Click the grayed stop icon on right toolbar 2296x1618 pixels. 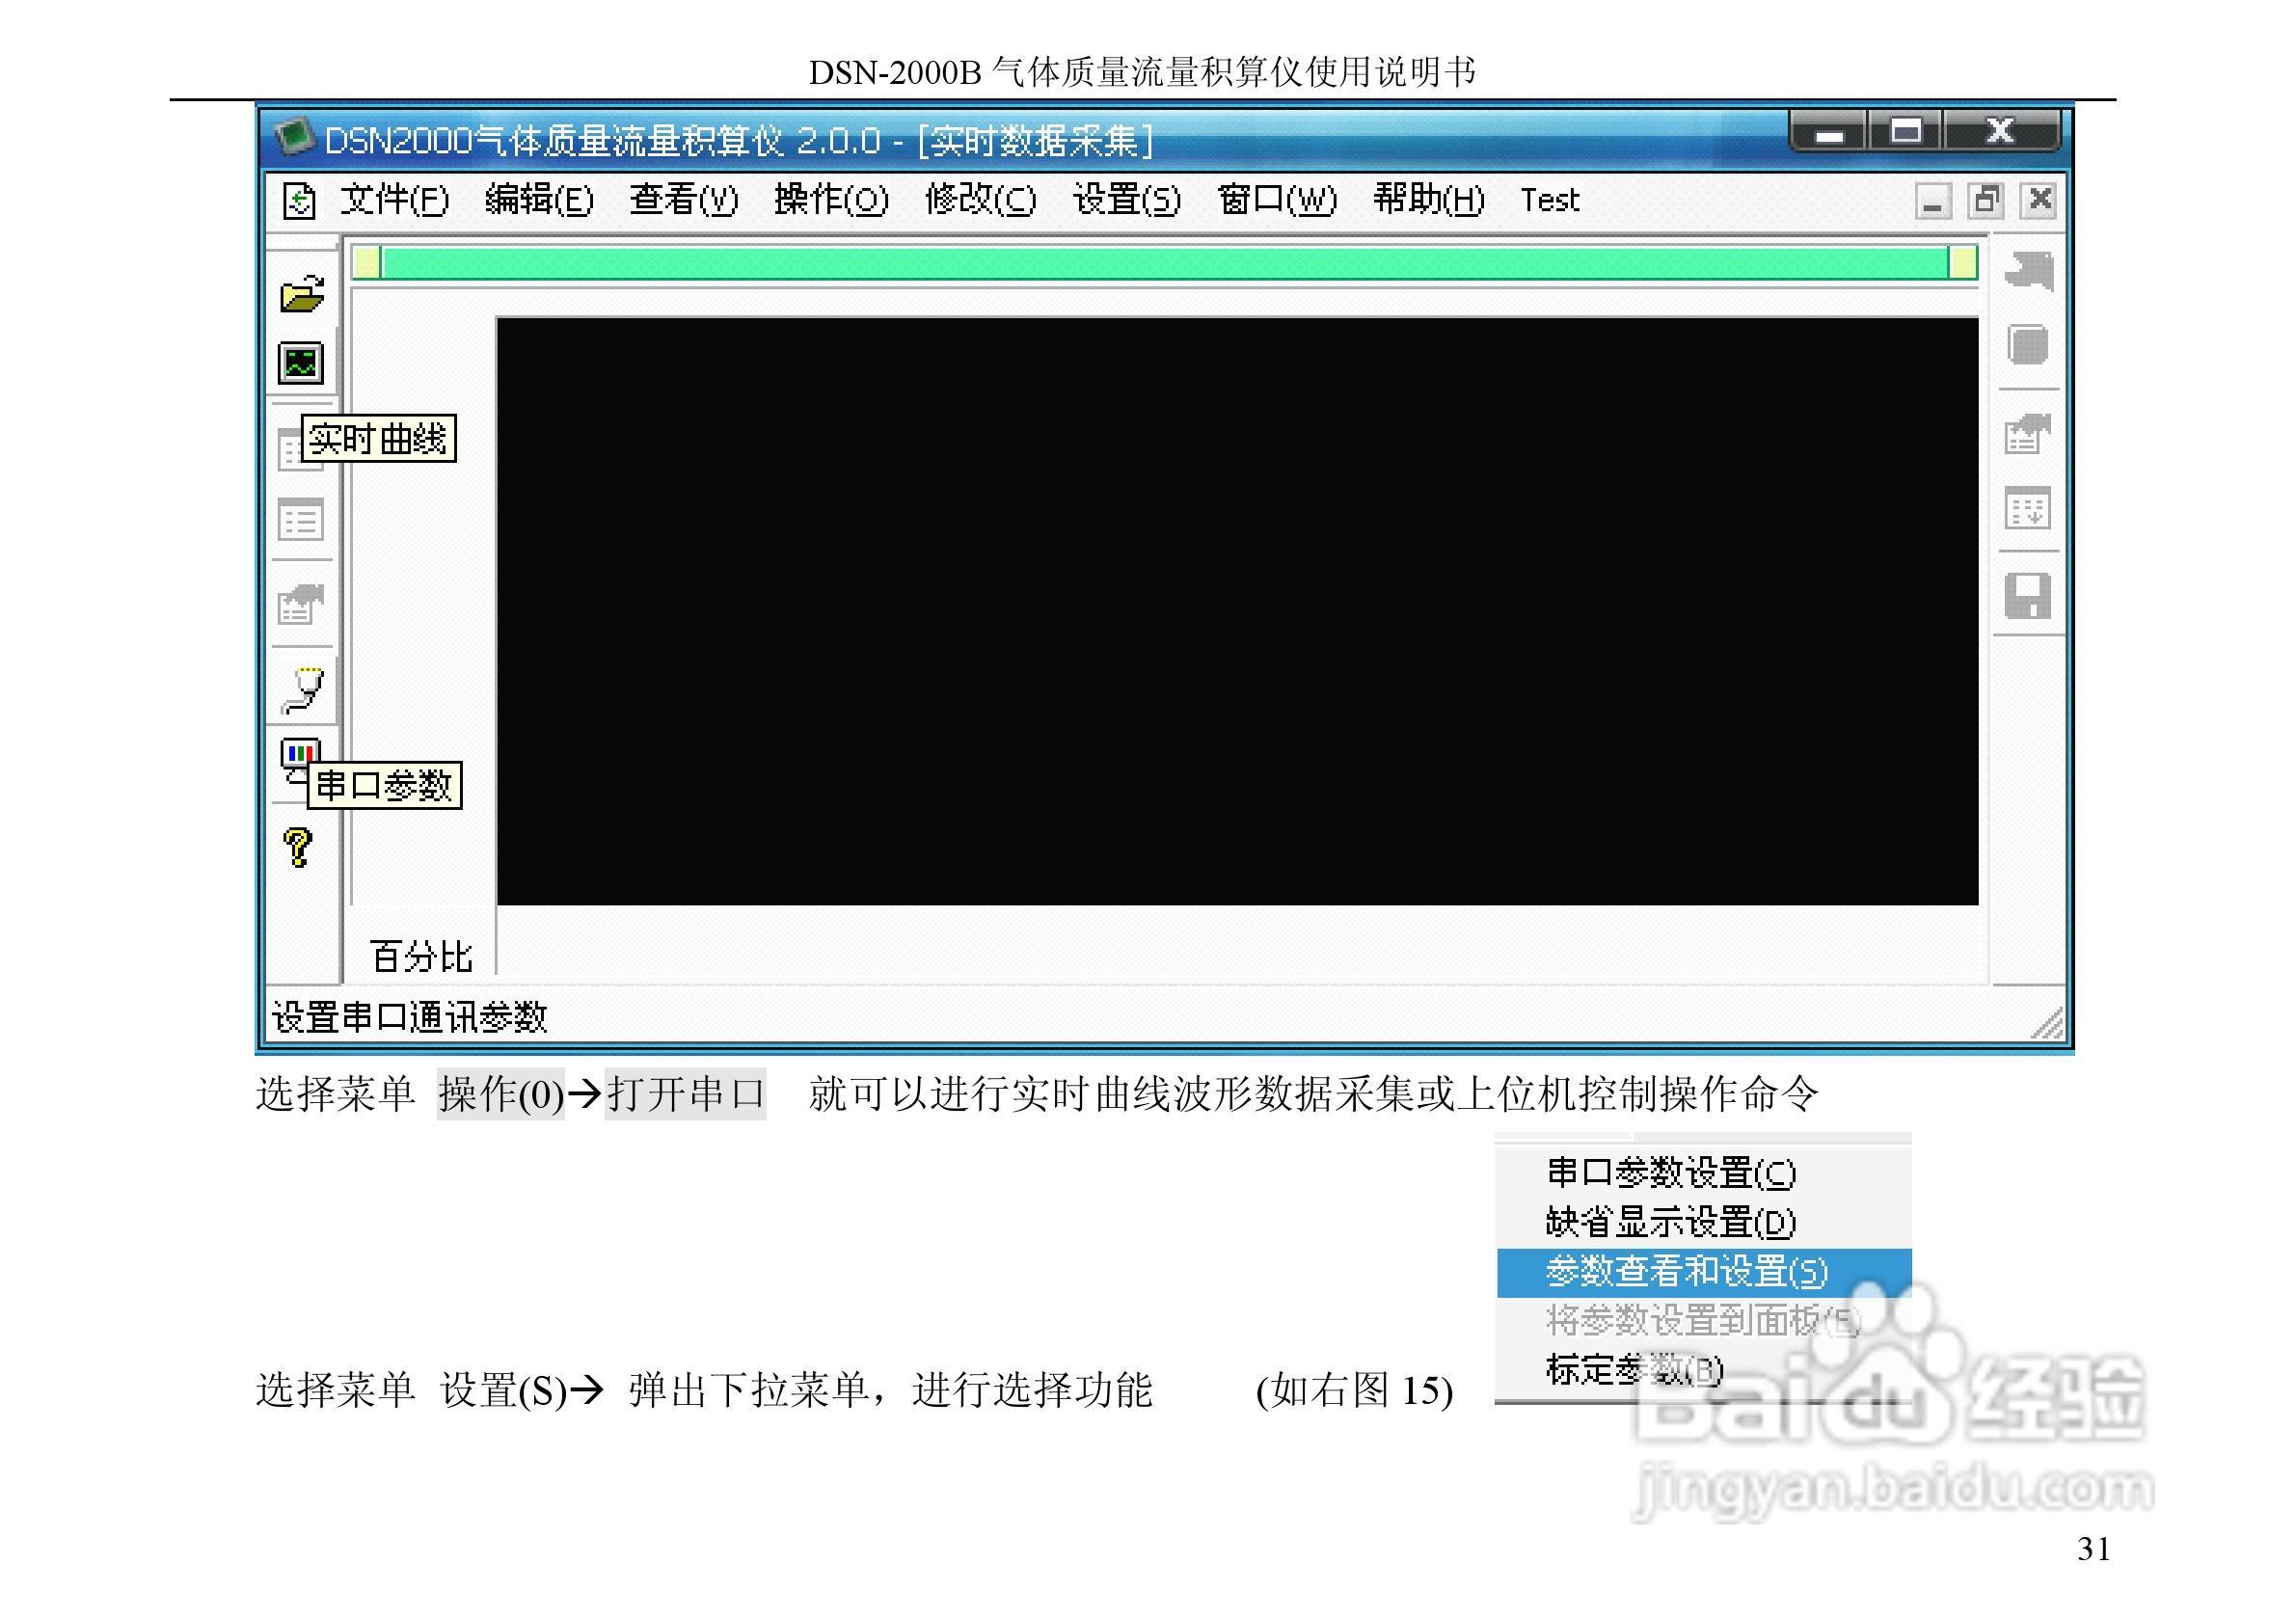(2027, 345)
